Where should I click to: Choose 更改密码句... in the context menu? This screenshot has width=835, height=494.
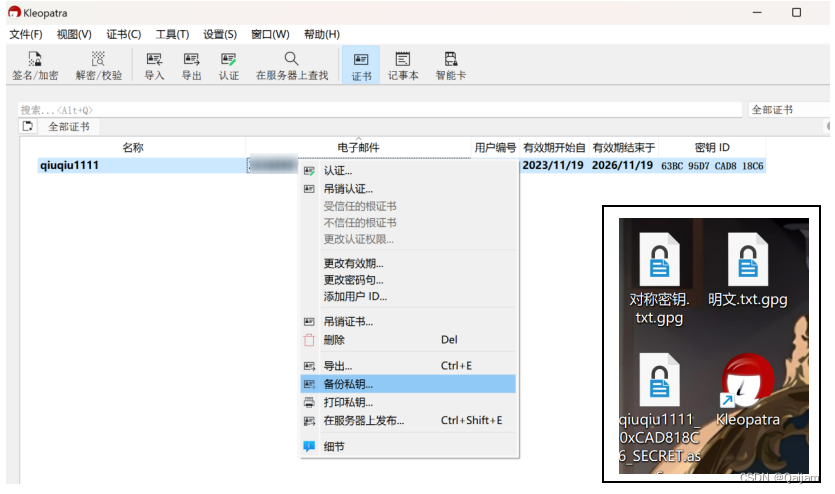pyautogui.click(x=408, y=280)
